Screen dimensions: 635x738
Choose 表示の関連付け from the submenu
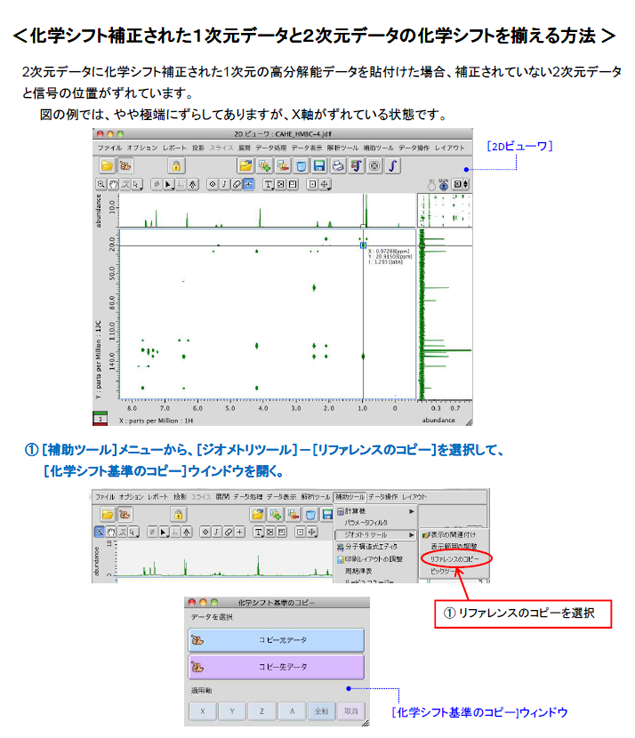tap(450, 535)
